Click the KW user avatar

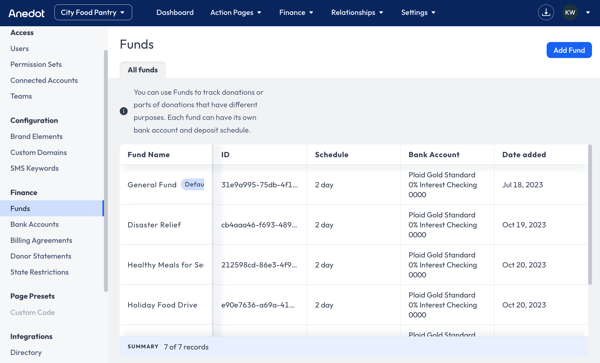click(x=570, y=13)
